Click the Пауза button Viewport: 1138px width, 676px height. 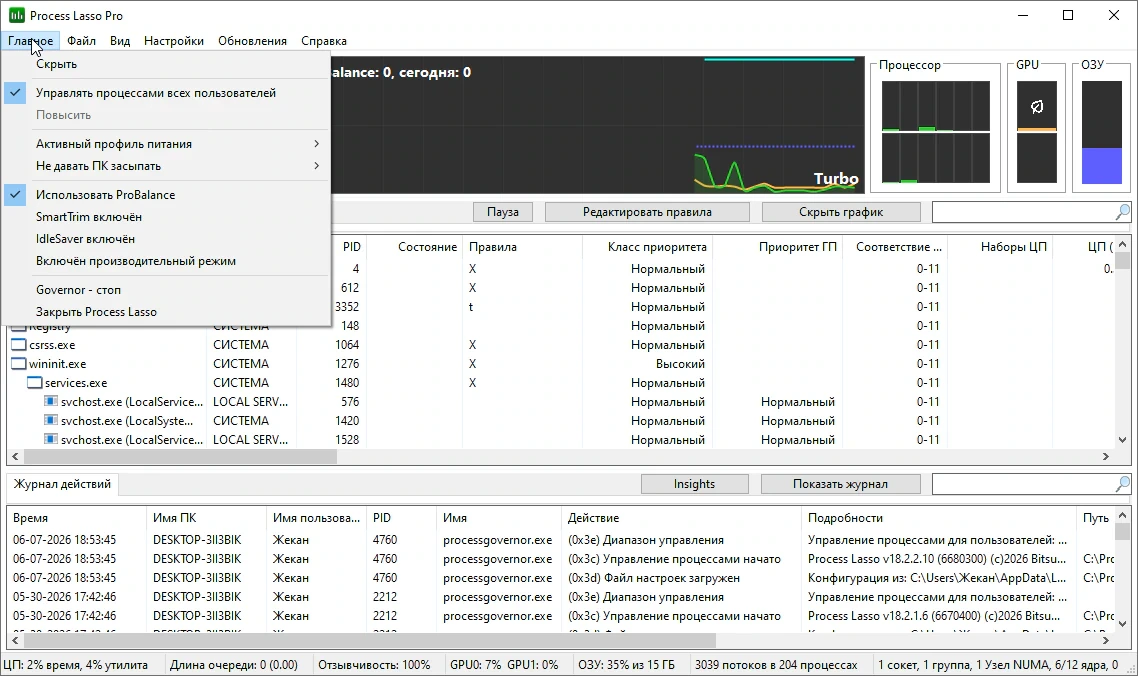[503, 212]
